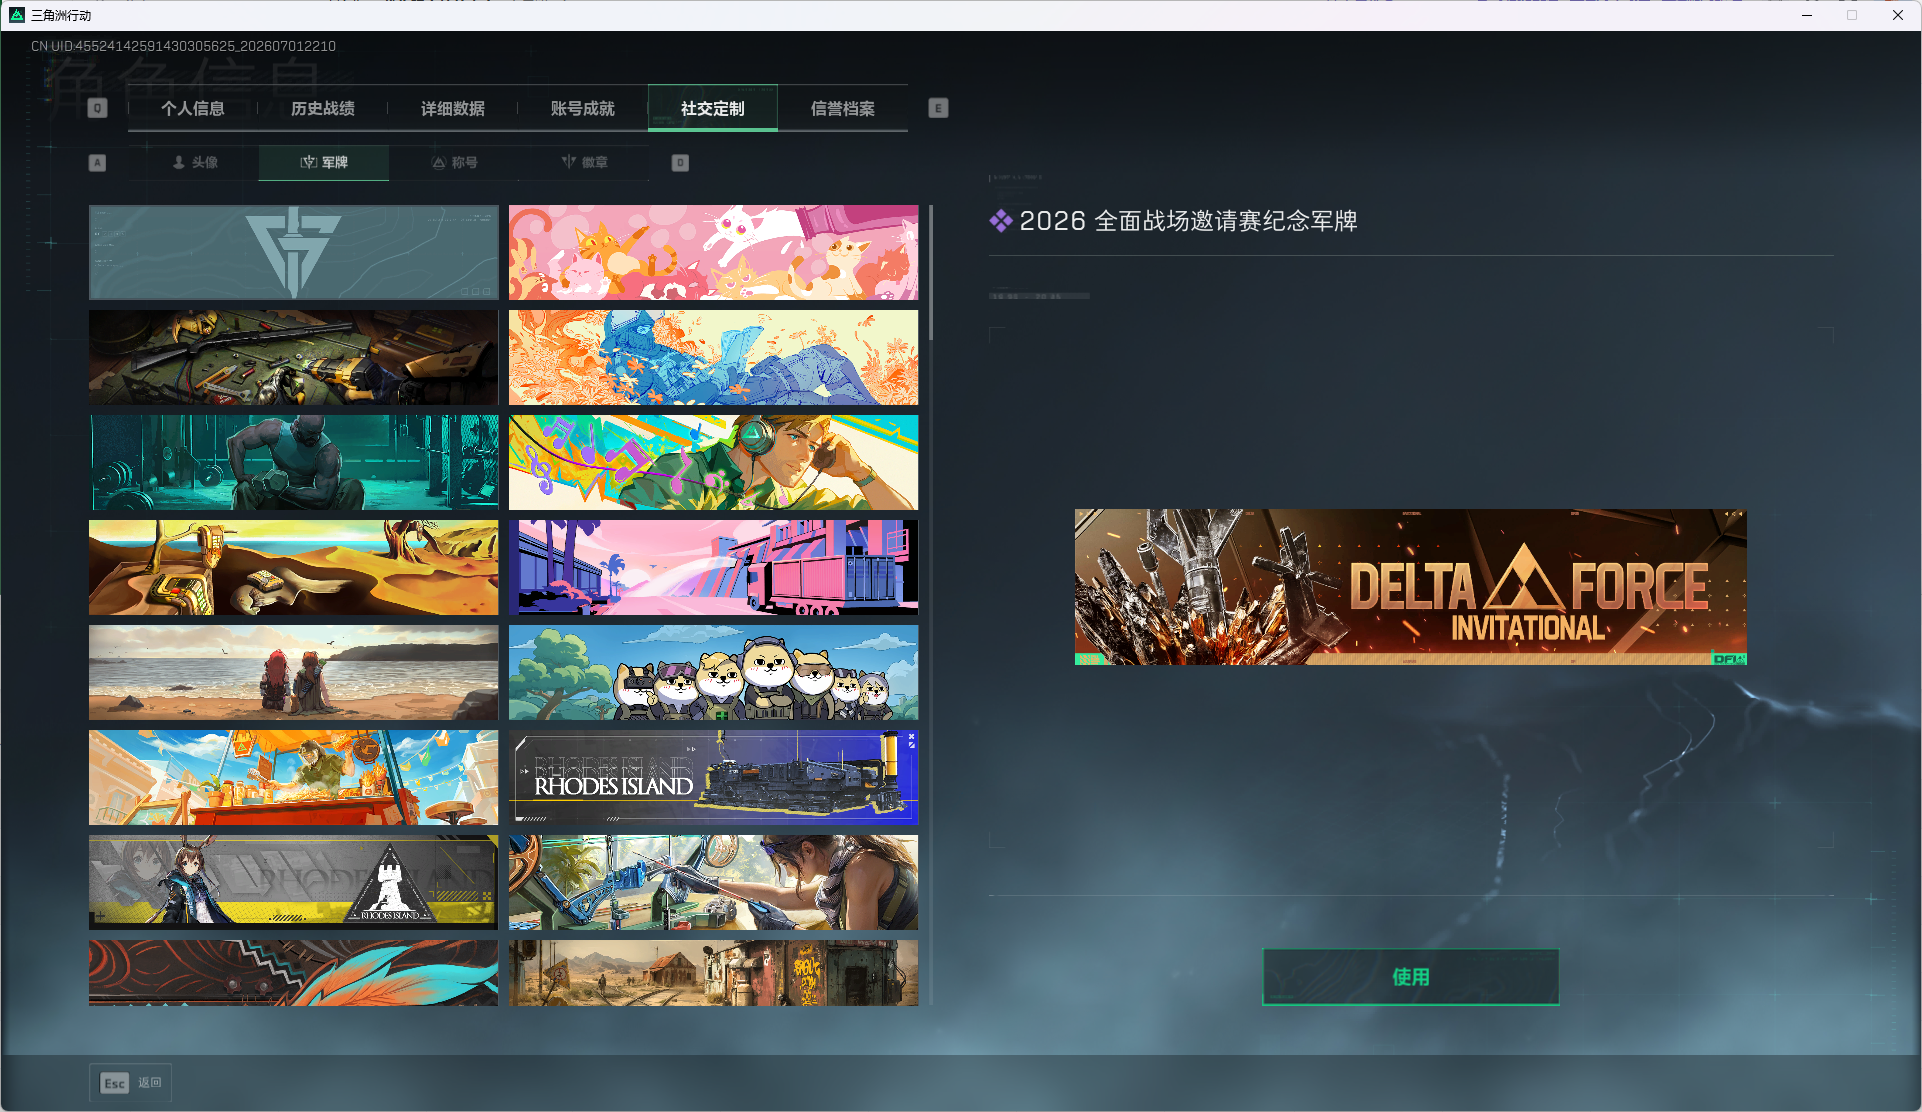Select the orange market stall dog tag
The width and height of the screenshot is (1922, 1112).
(293, 777)
